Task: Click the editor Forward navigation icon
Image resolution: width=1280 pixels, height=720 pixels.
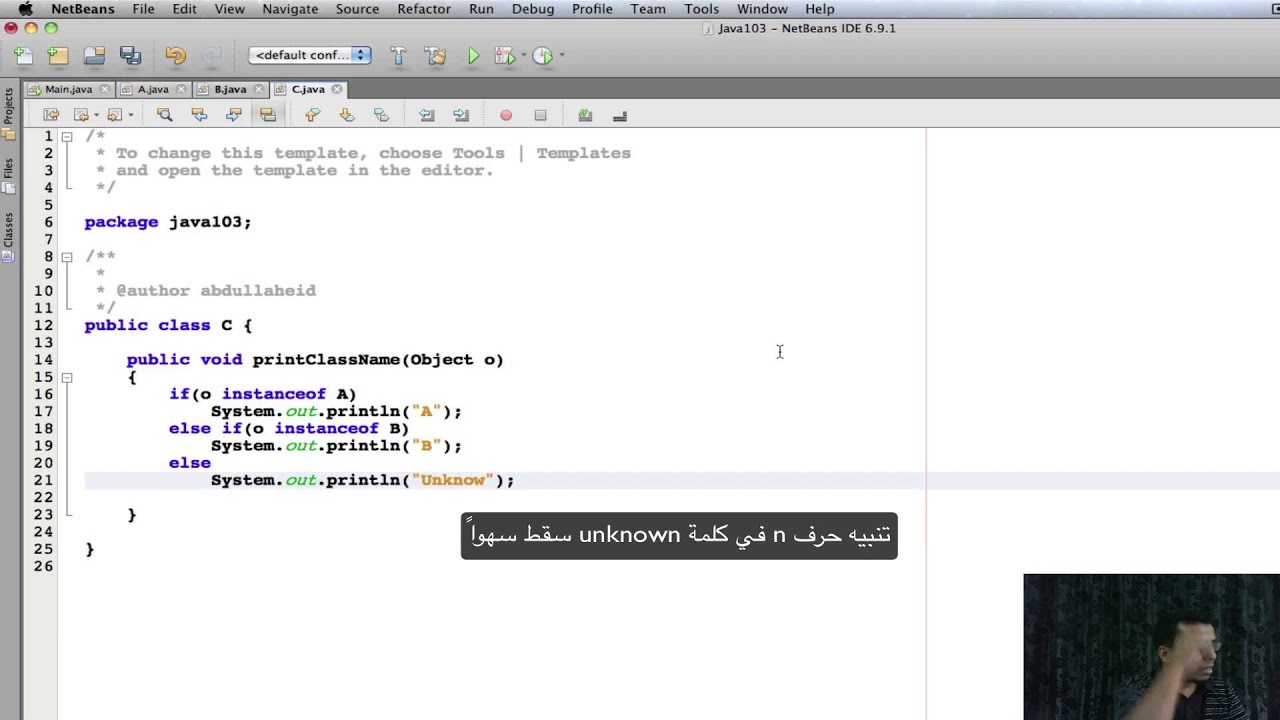Action: point(114,115)
